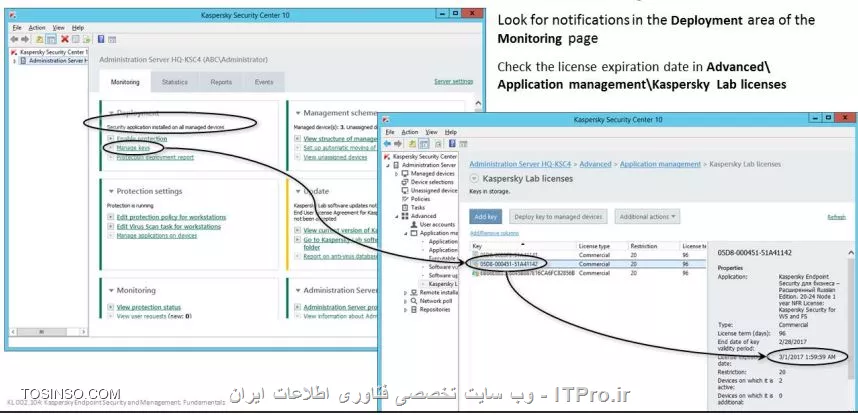Click the Forward arrow in the front window toolbar
The height and width of the screenshot is (415, 858).
click(x=398, y=143)
